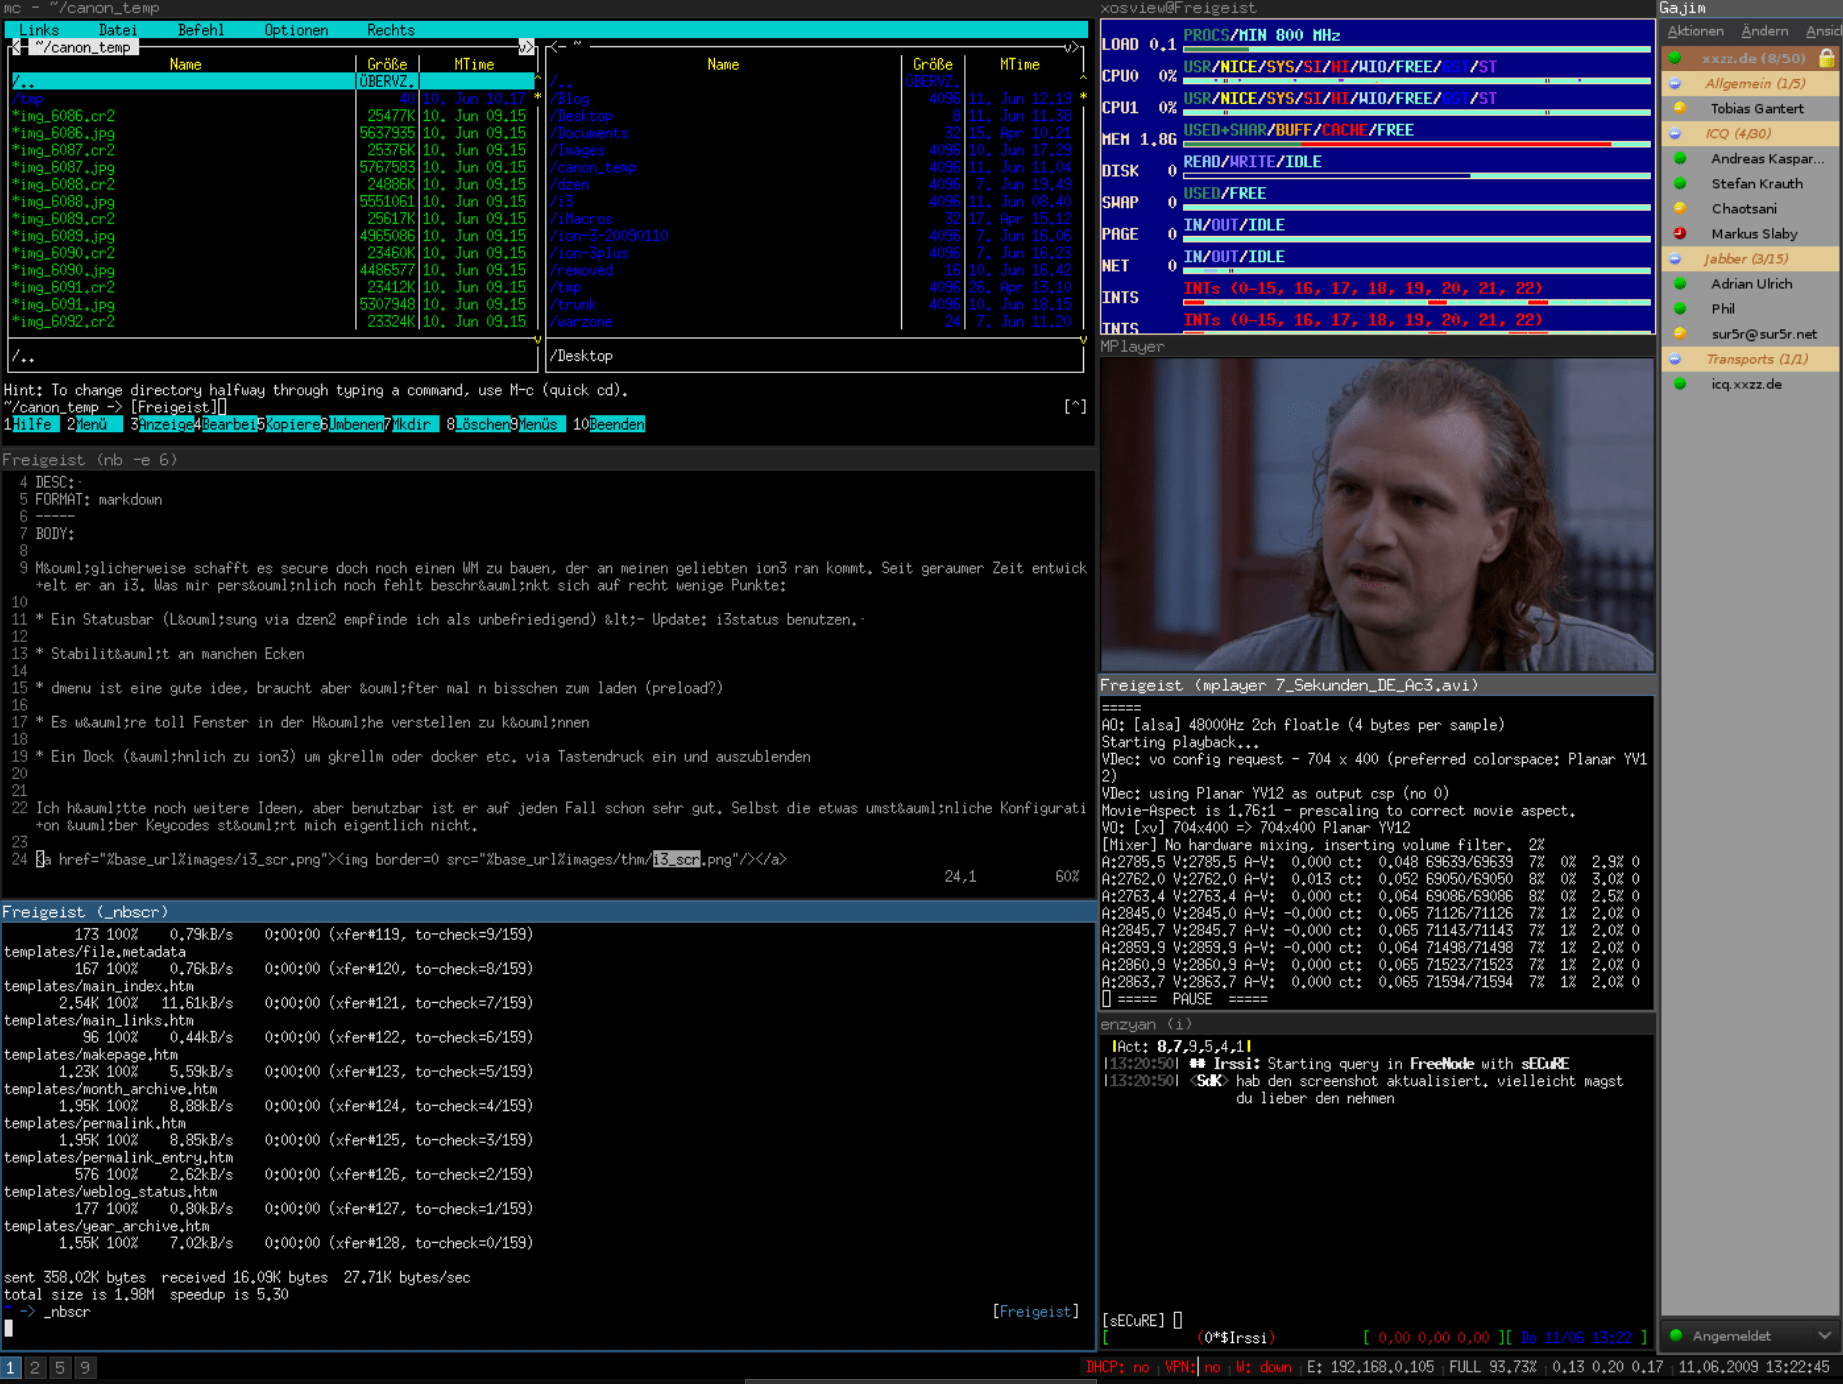Collapse the ICQ contact group
This screenshot has width=1843, height=1384.
point(1675,133)
